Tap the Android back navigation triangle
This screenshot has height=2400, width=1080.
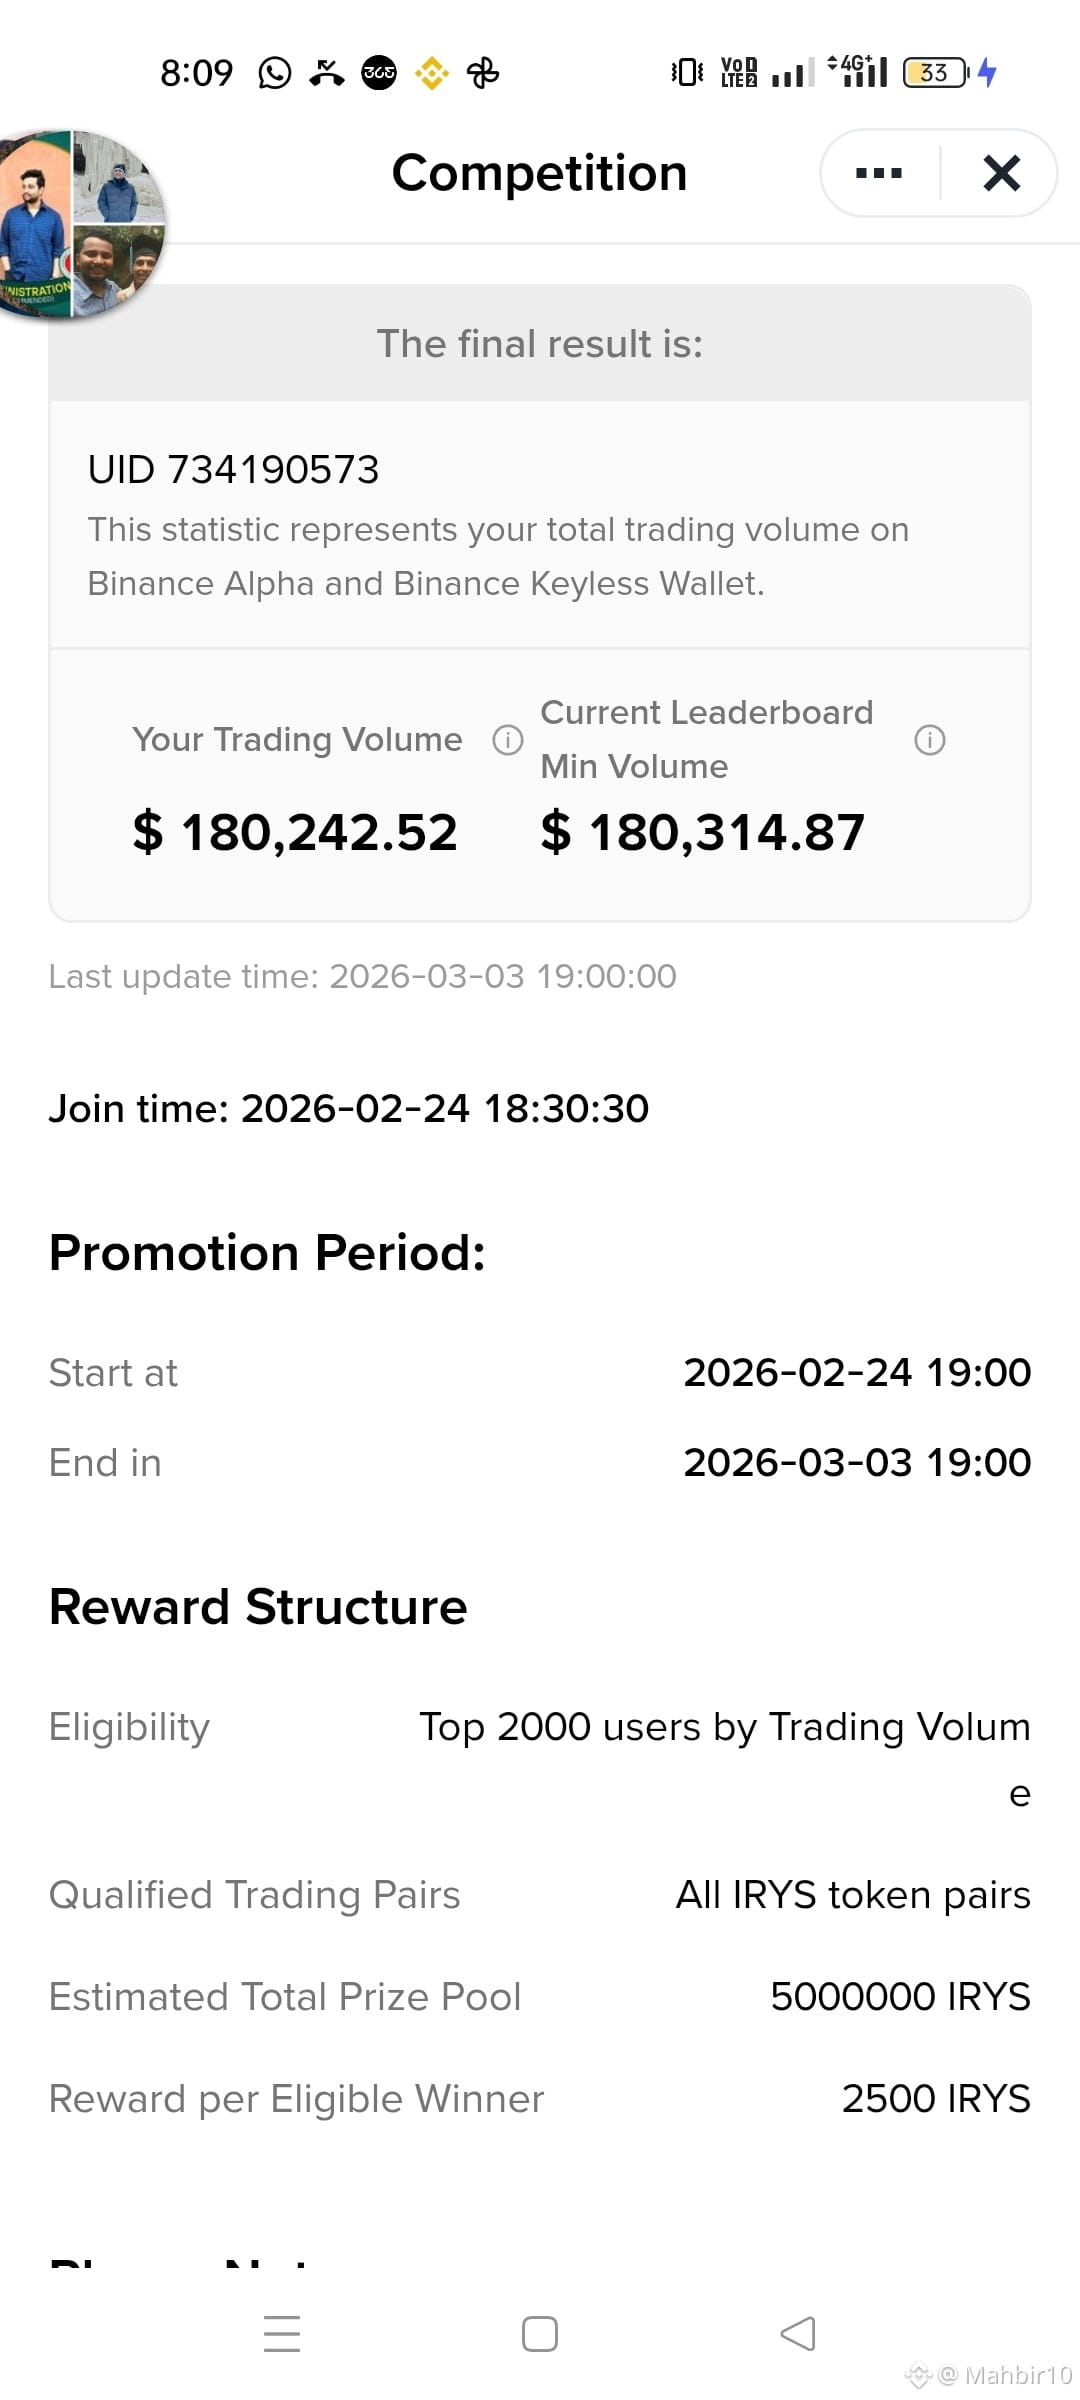(x=798, y=2334)
